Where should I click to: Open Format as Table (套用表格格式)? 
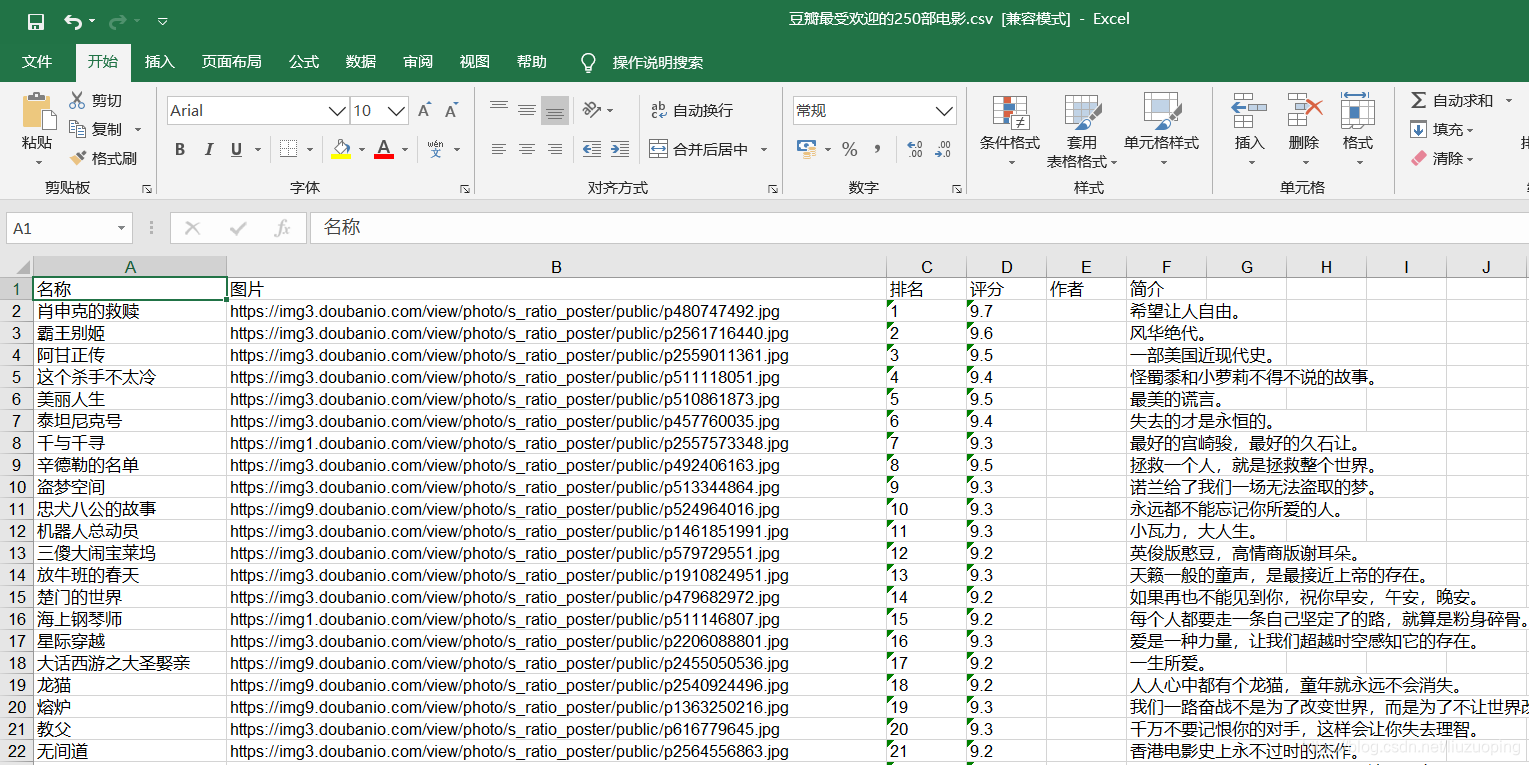click(1082, 132)
